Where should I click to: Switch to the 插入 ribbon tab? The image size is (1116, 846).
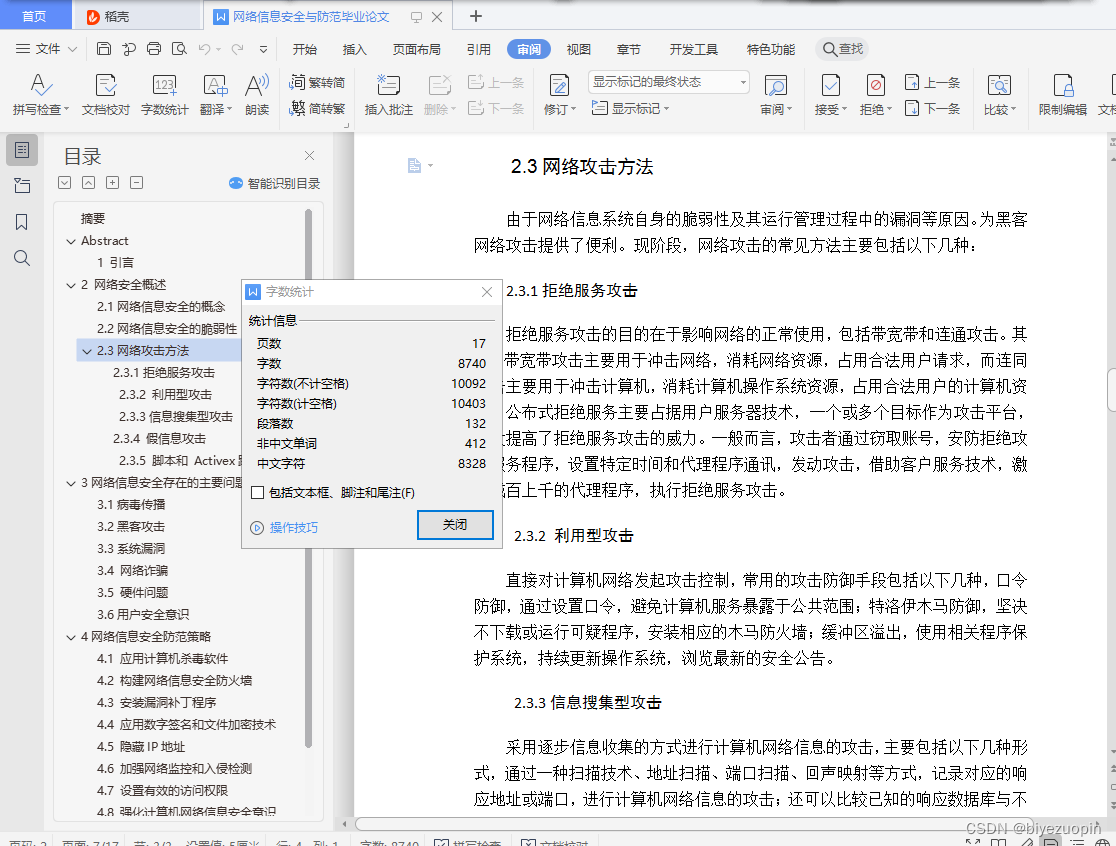coord(354,47)
